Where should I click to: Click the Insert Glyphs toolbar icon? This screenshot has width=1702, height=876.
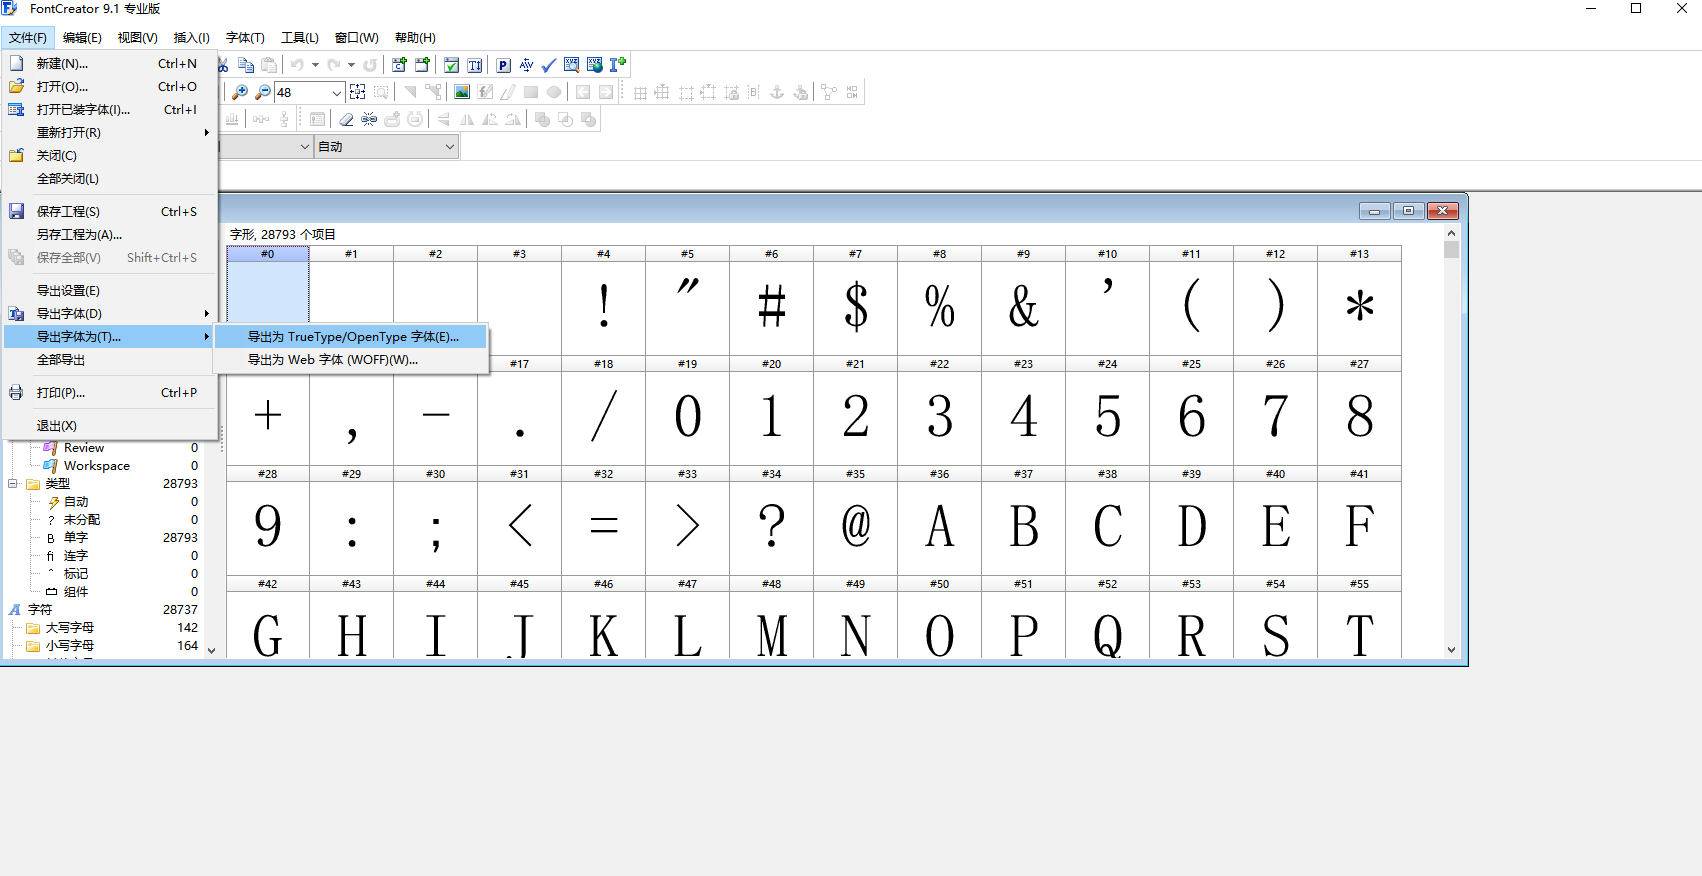423,65
